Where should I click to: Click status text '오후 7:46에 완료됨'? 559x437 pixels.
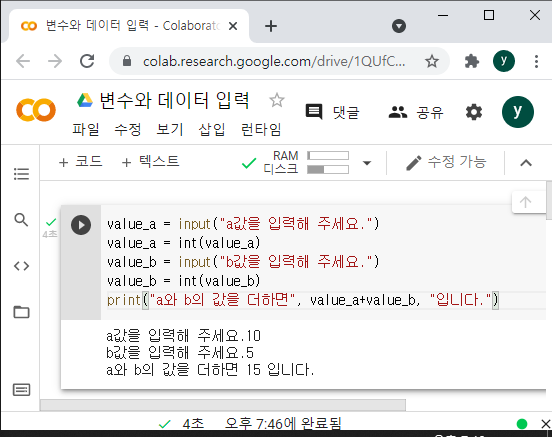(283, 424)
